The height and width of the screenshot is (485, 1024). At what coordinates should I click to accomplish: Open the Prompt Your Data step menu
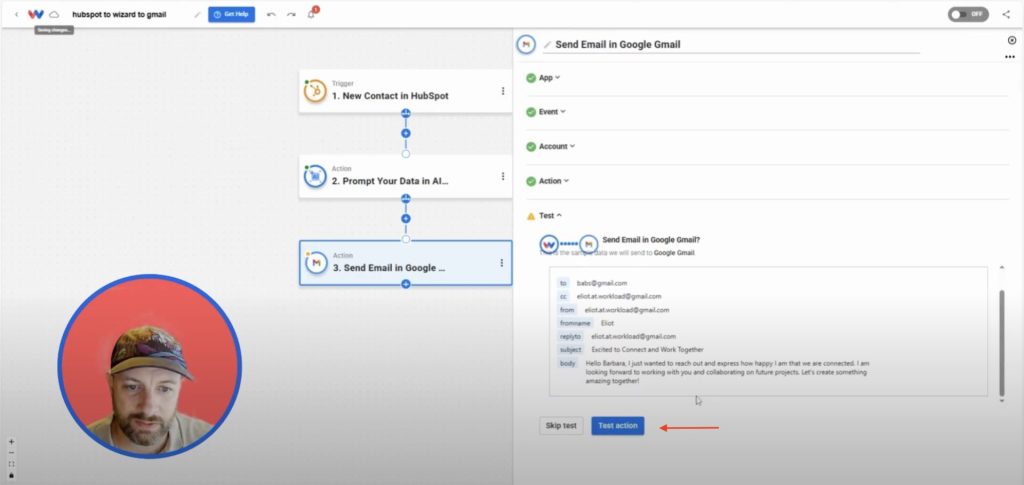[503, 176]
